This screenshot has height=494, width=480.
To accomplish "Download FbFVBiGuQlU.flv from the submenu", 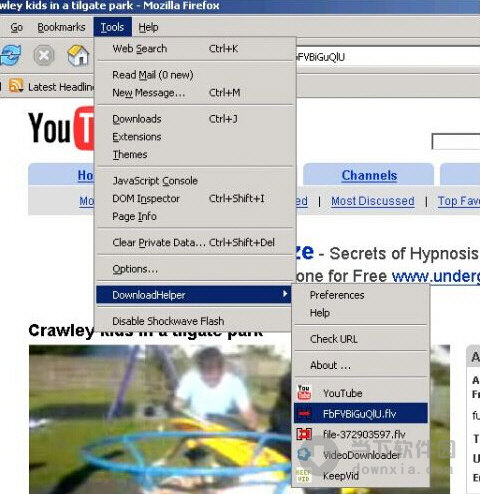I will coord(361,413).
